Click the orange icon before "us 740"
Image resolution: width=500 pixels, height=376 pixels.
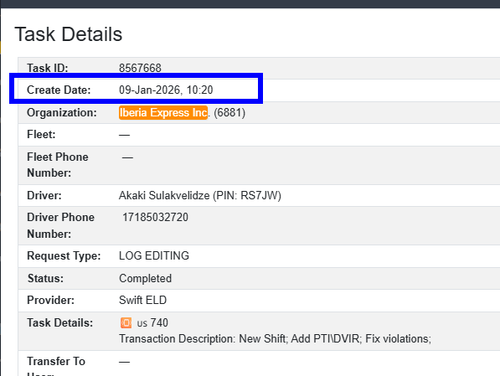coord(126,323)
